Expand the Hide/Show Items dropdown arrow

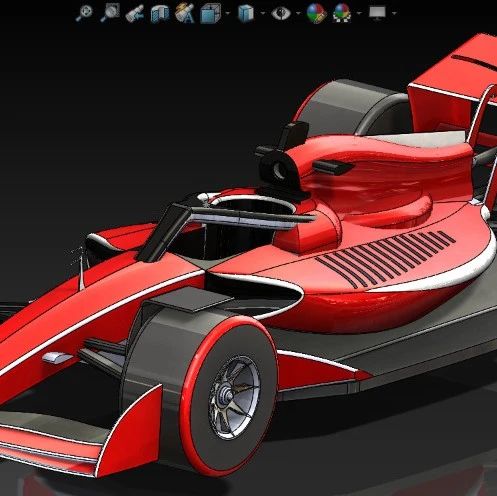click(298, 13)
